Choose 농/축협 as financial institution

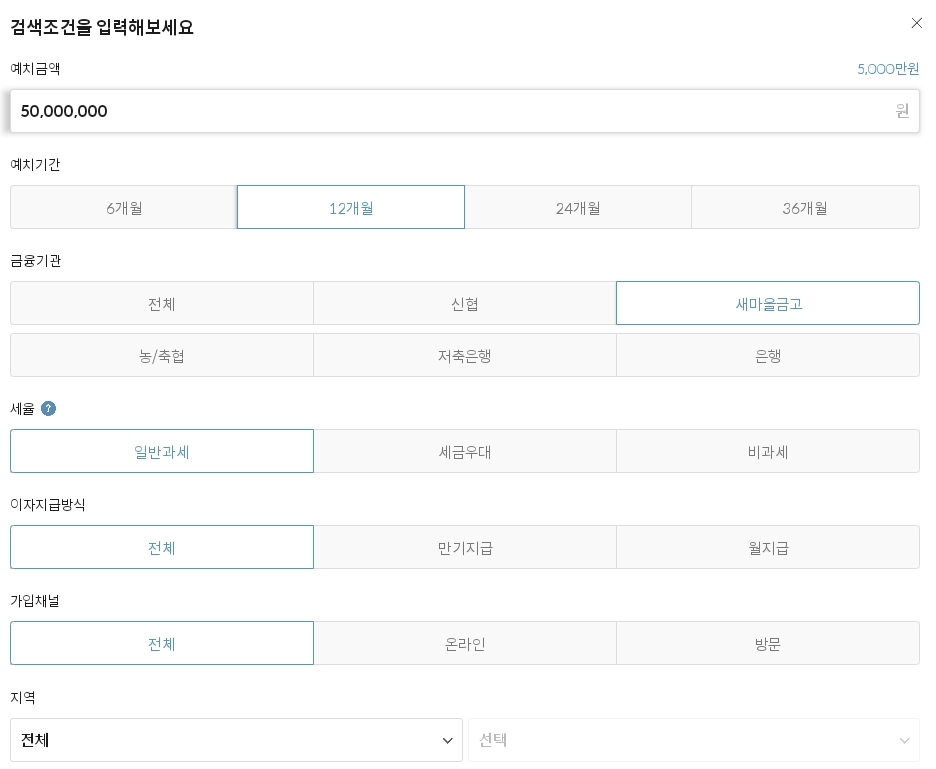pyautogui.click(x=162, y=355)
